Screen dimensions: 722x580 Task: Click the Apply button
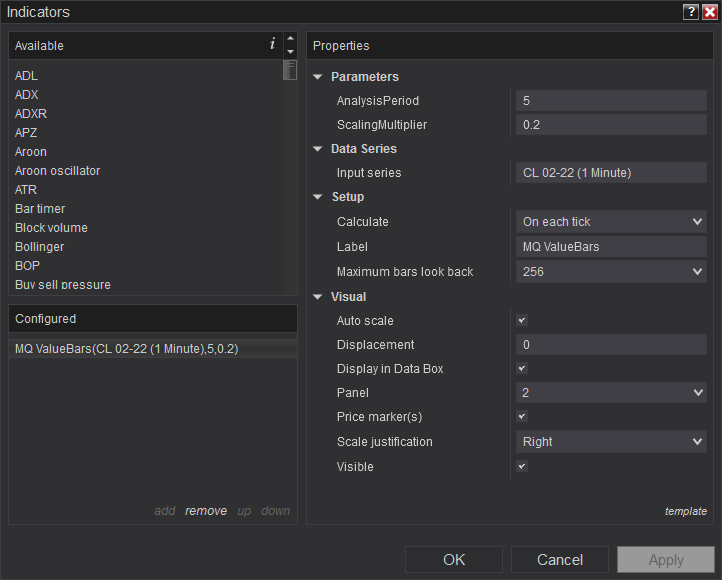666,559
